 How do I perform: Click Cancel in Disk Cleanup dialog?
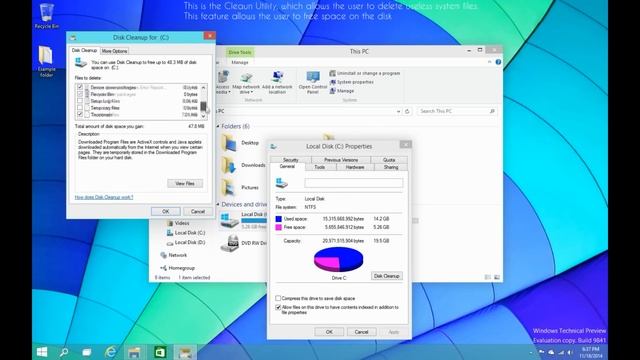(198, 211)
